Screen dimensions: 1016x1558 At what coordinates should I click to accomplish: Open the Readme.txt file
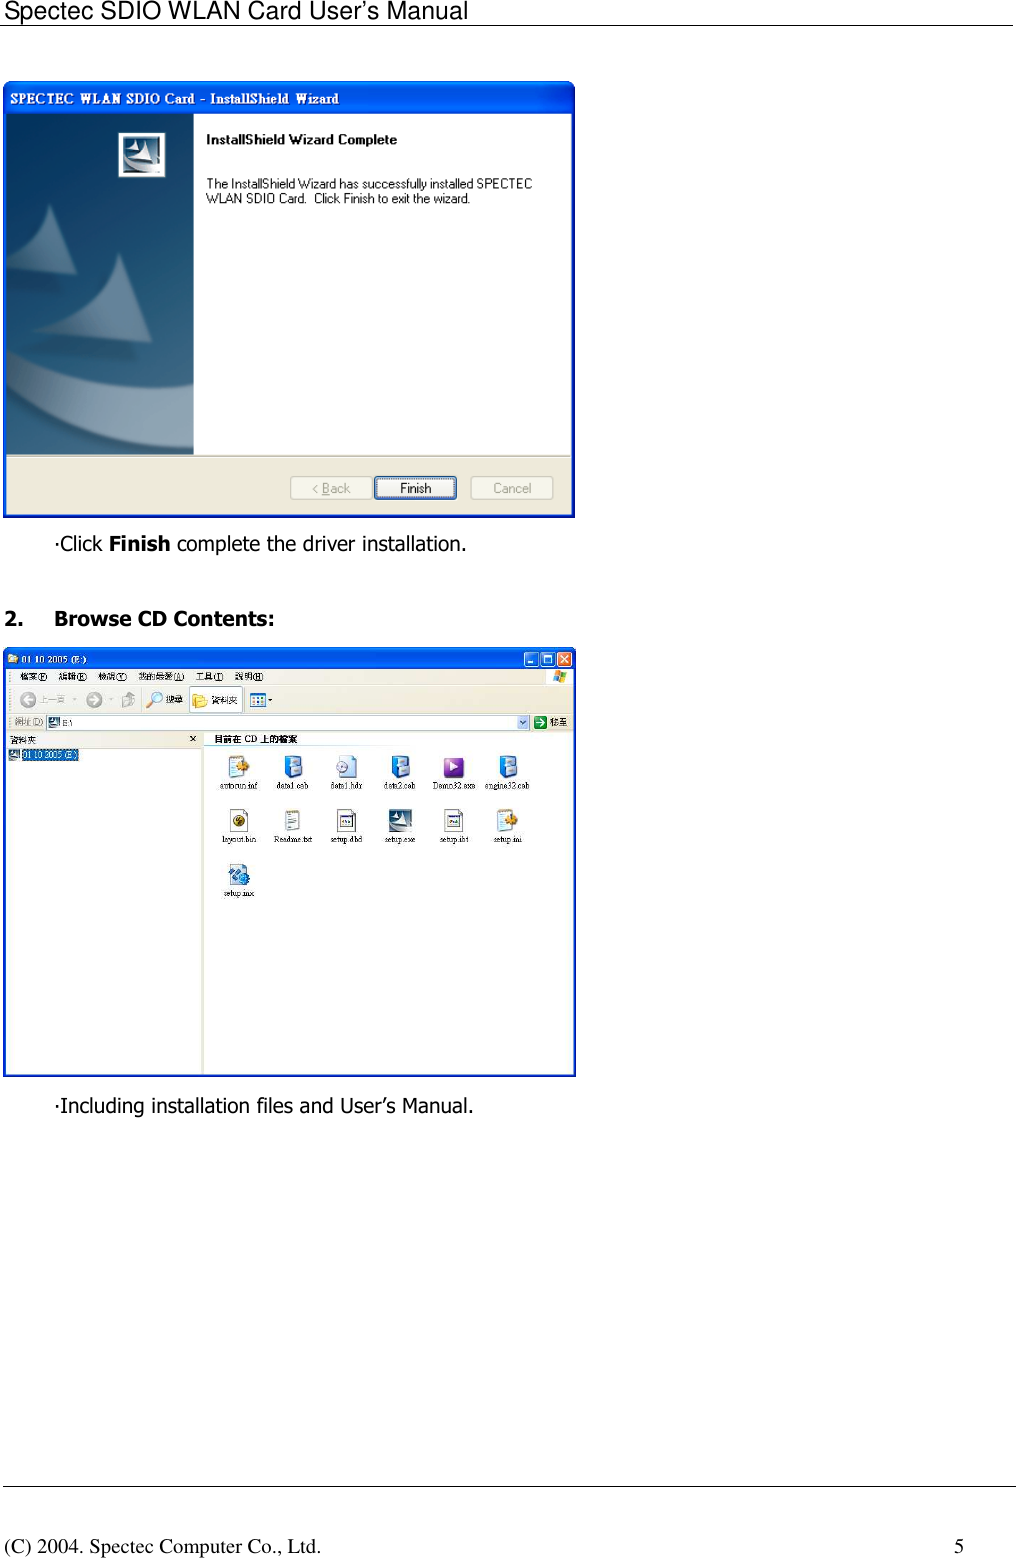tap(294, 819)
